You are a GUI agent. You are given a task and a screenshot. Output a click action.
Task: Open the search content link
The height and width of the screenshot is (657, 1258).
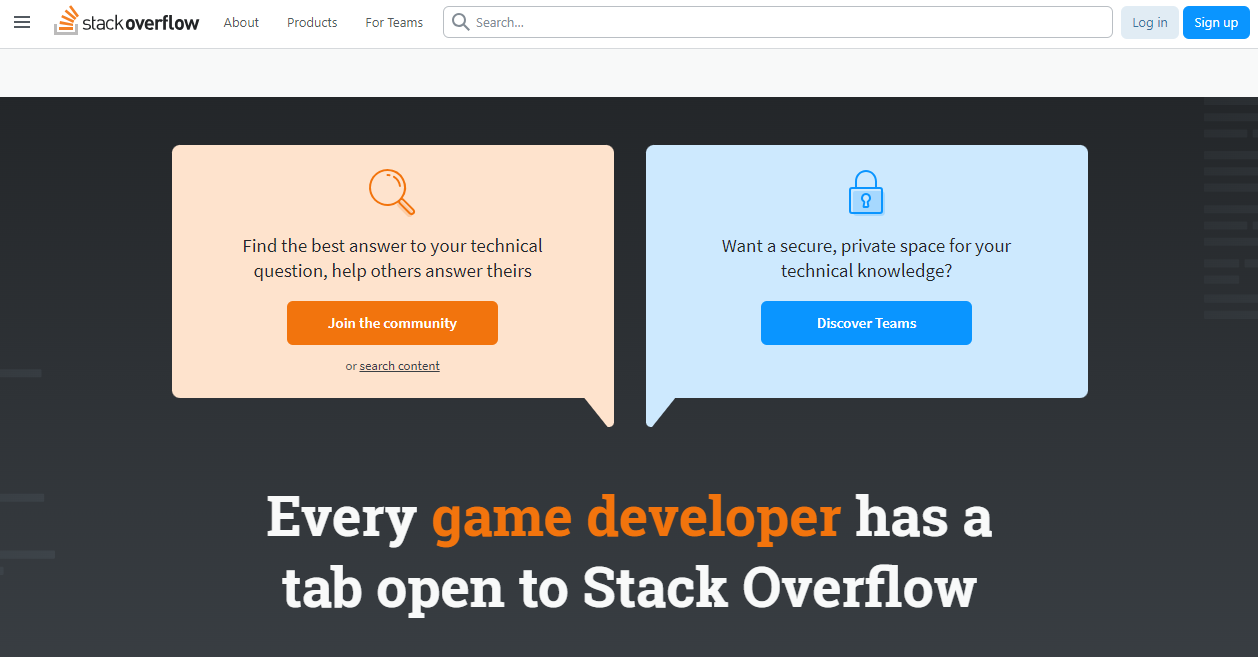[399, 365]
